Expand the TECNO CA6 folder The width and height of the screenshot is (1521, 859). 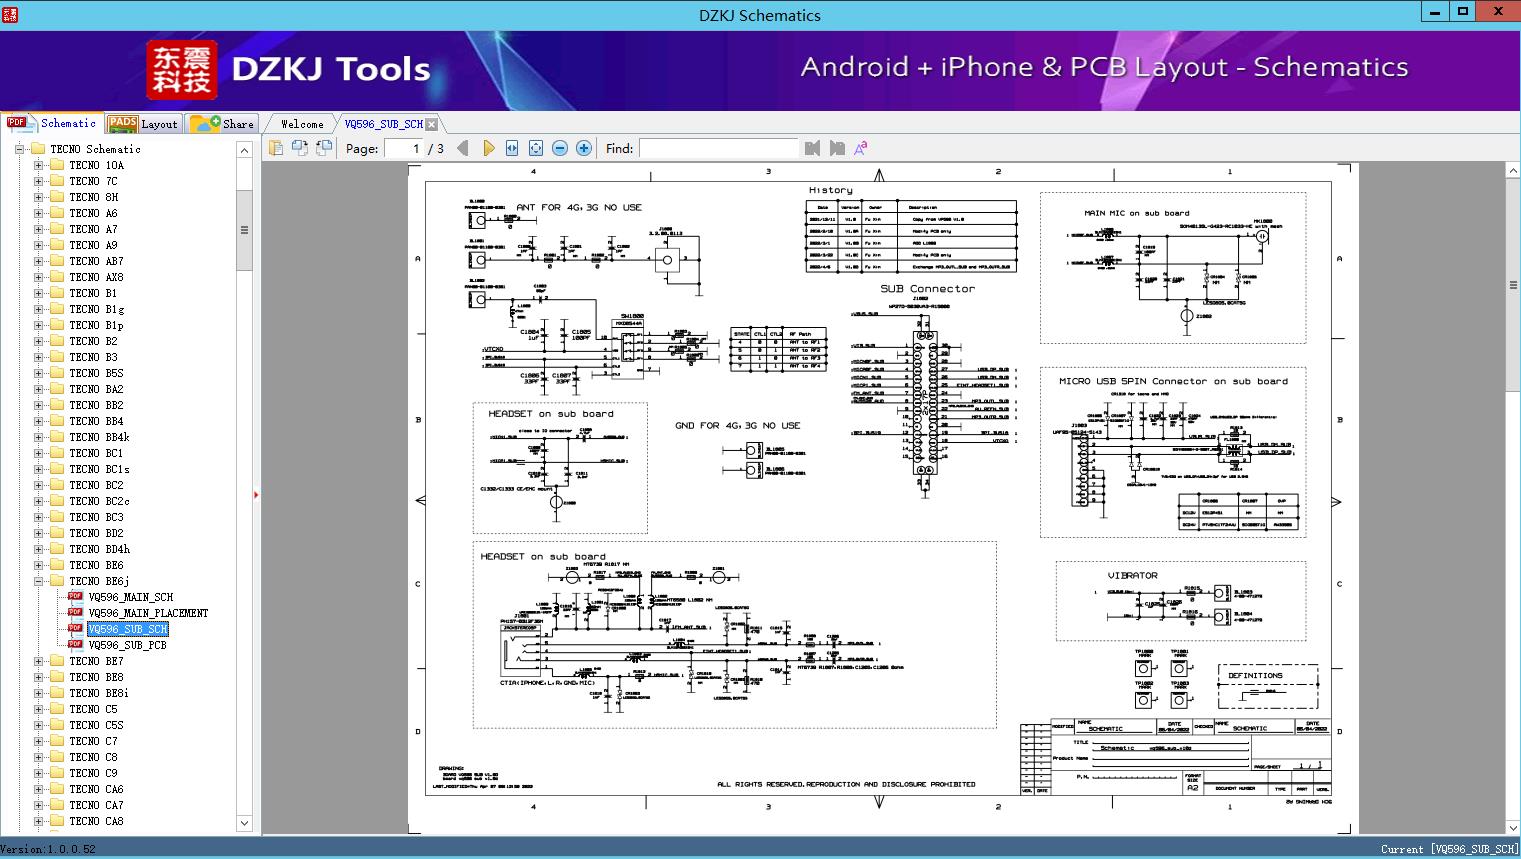point(38,789)
